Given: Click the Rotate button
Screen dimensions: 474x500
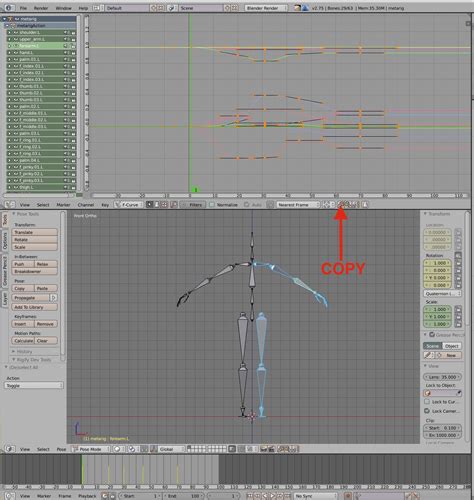Looking at the screenshot, I should point(35,240).
